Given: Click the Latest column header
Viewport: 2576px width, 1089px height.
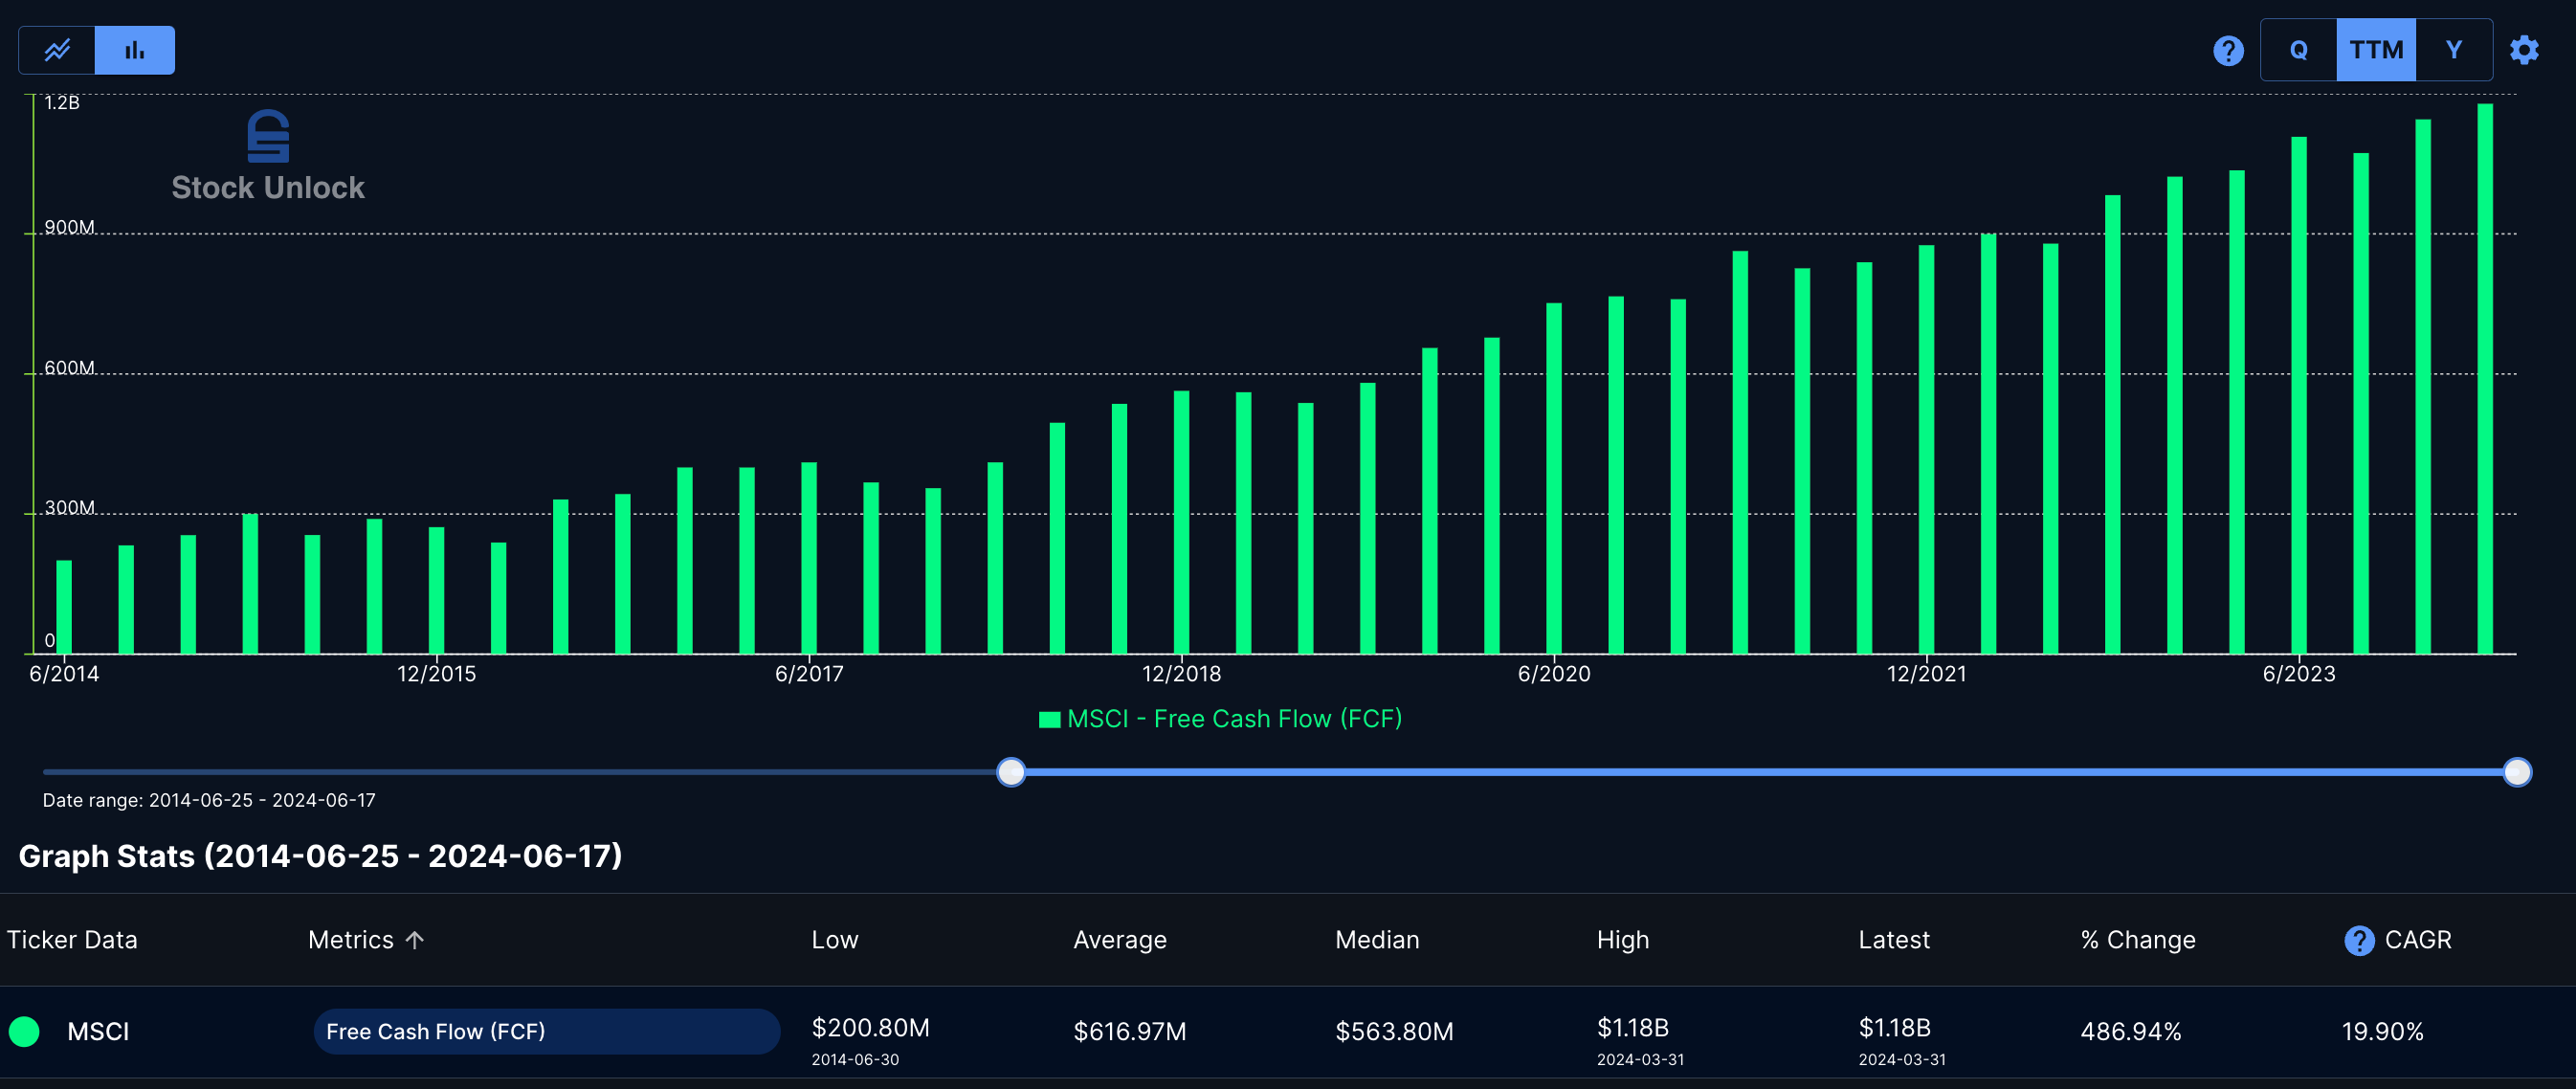Looking at the screenshot, I should click(1894, 940).
